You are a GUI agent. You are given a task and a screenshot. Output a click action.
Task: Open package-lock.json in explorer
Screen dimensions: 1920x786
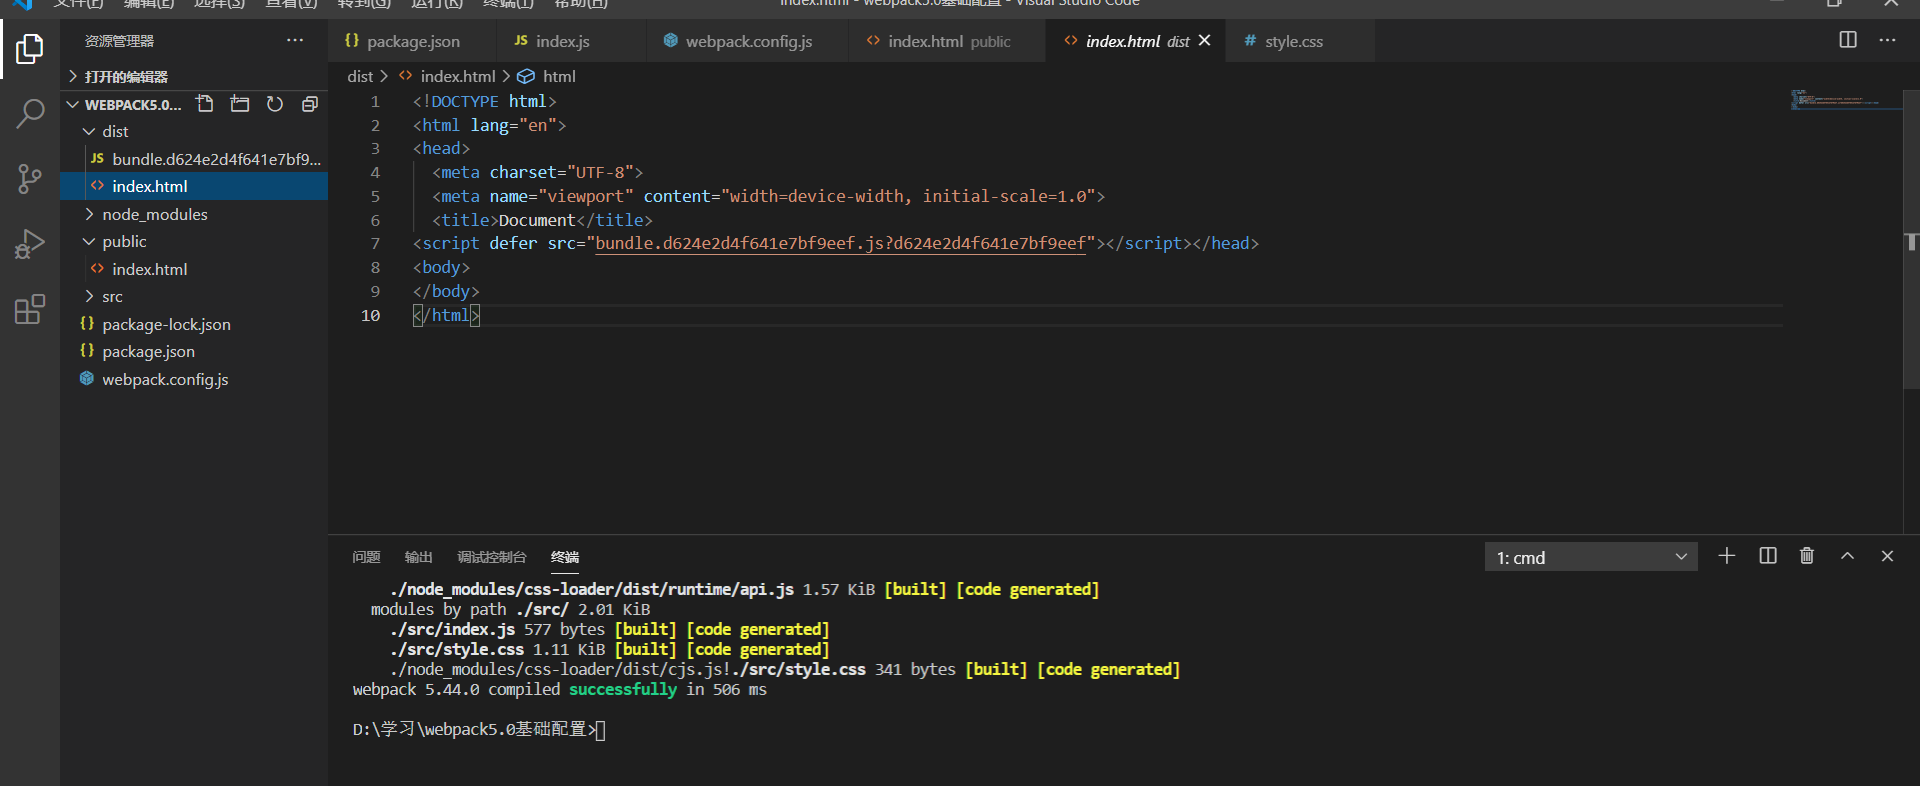click(x=194, y=324)
